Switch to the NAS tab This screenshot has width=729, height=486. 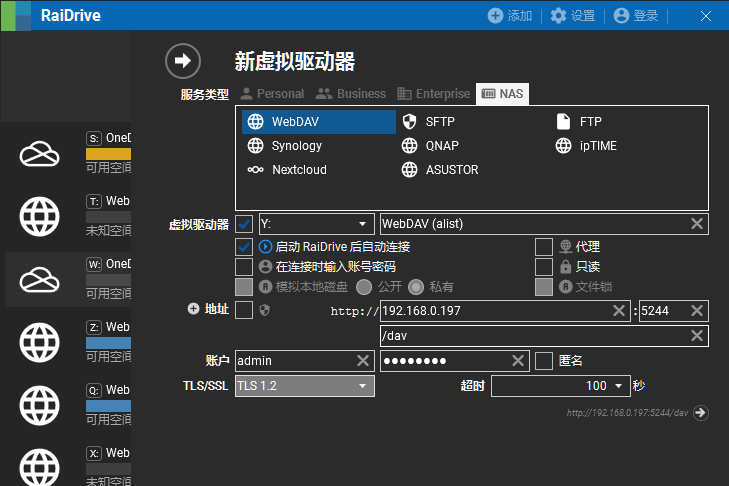click(502, 94)
